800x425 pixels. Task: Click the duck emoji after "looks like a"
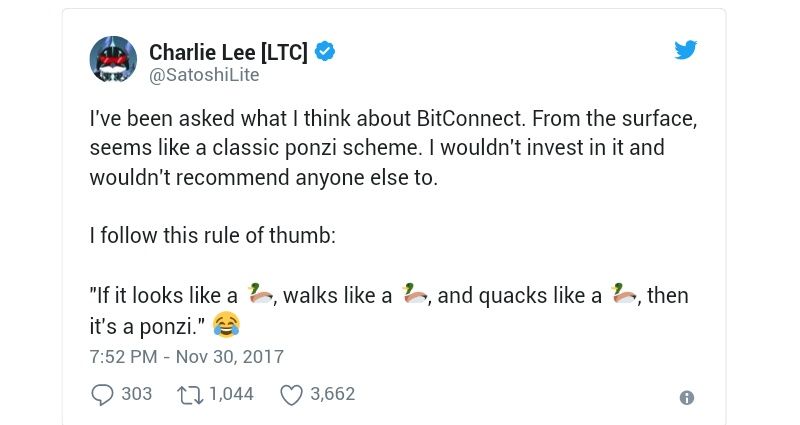[x=260, y=294]
